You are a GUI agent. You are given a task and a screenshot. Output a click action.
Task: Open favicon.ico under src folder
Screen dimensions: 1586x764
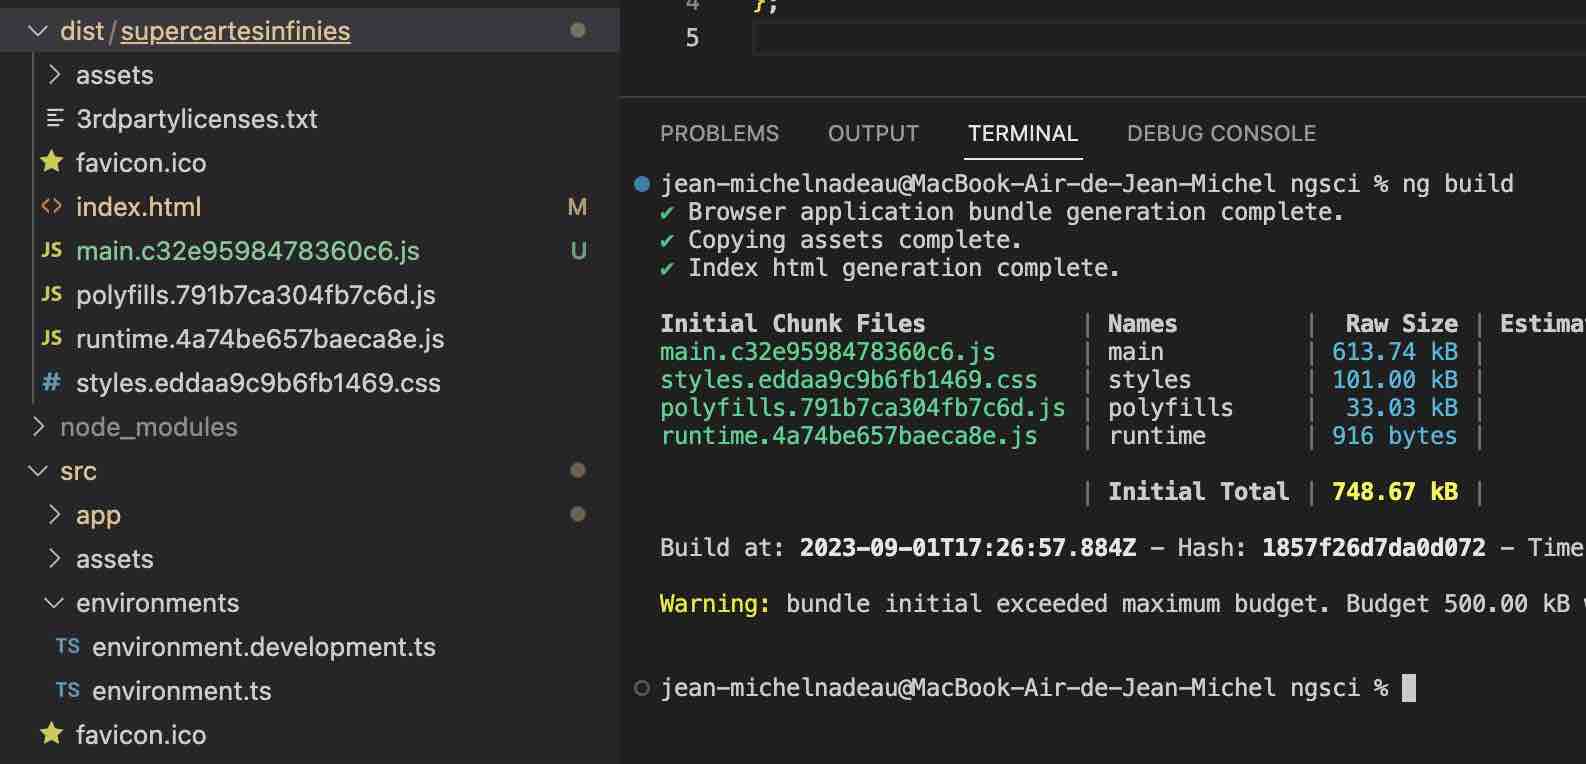point(141,735)
